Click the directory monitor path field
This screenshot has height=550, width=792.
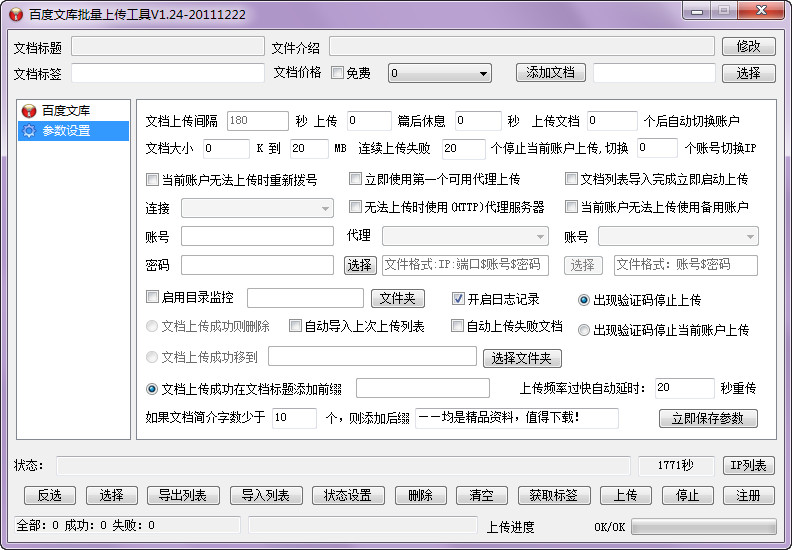click(305, 298)
